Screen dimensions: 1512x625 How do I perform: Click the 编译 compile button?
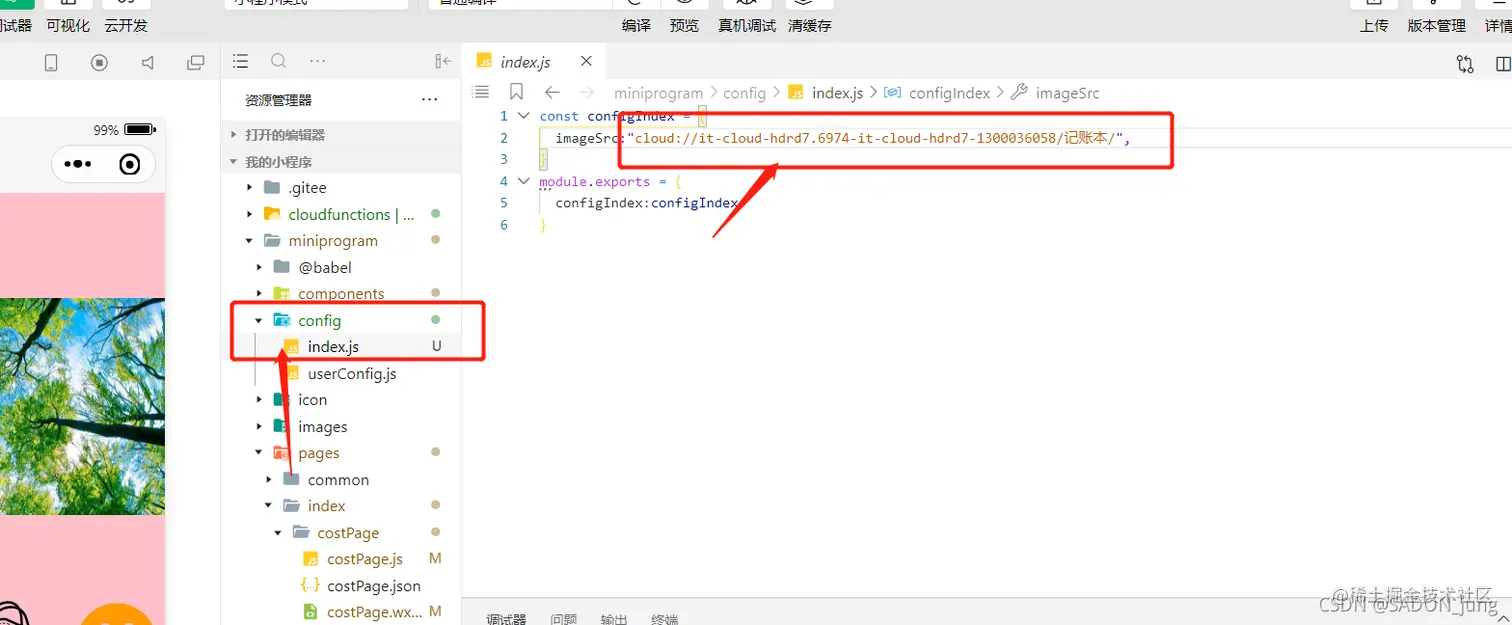pos(636,26)
